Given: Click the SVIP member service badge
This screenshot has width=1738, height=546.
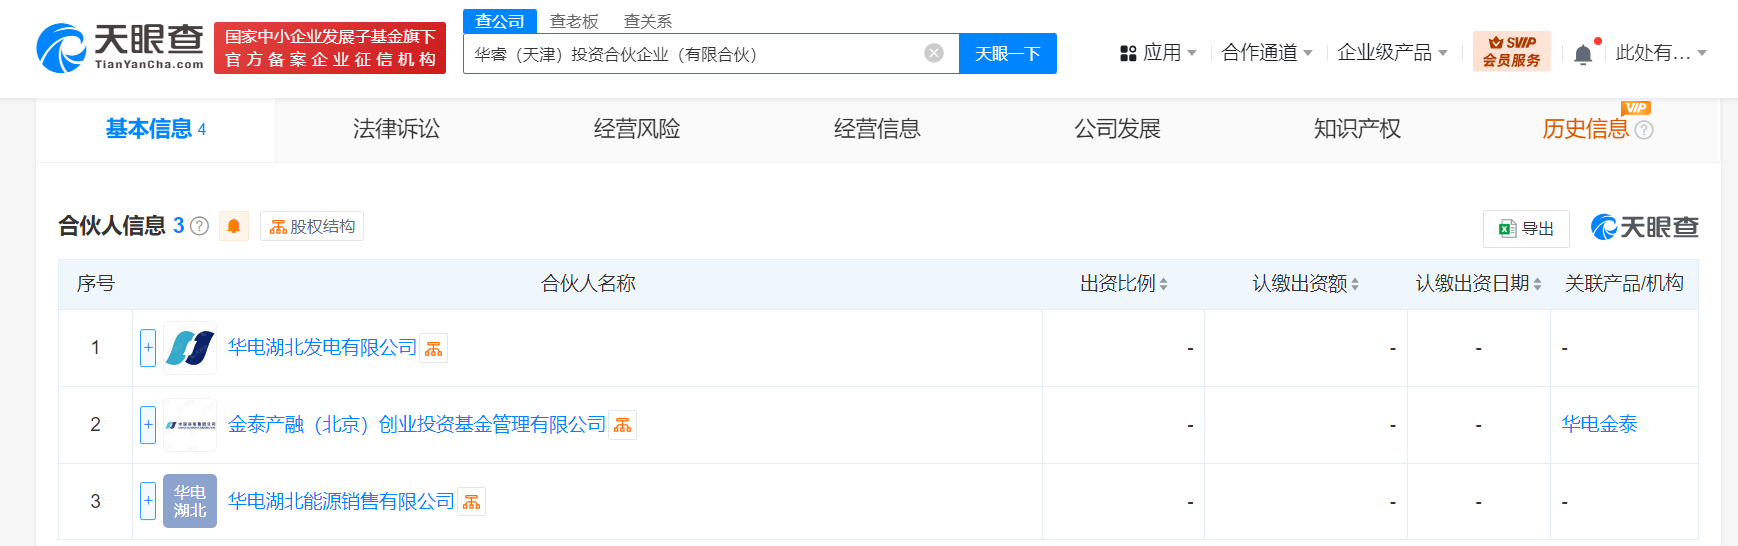Looking at the screenshot, I should point(1511,51).
